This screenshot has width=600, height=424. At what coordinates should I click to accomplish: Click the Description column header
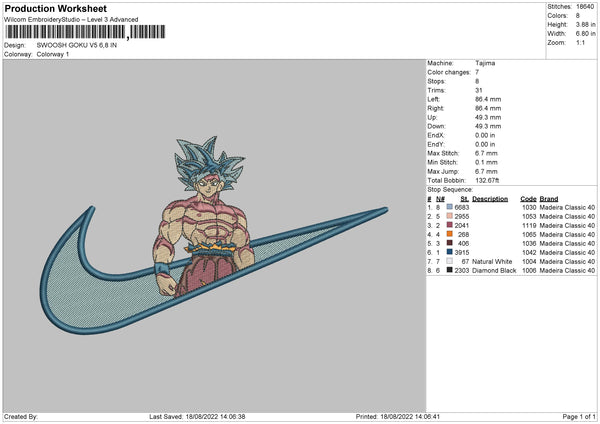click(x=490, y=199)
